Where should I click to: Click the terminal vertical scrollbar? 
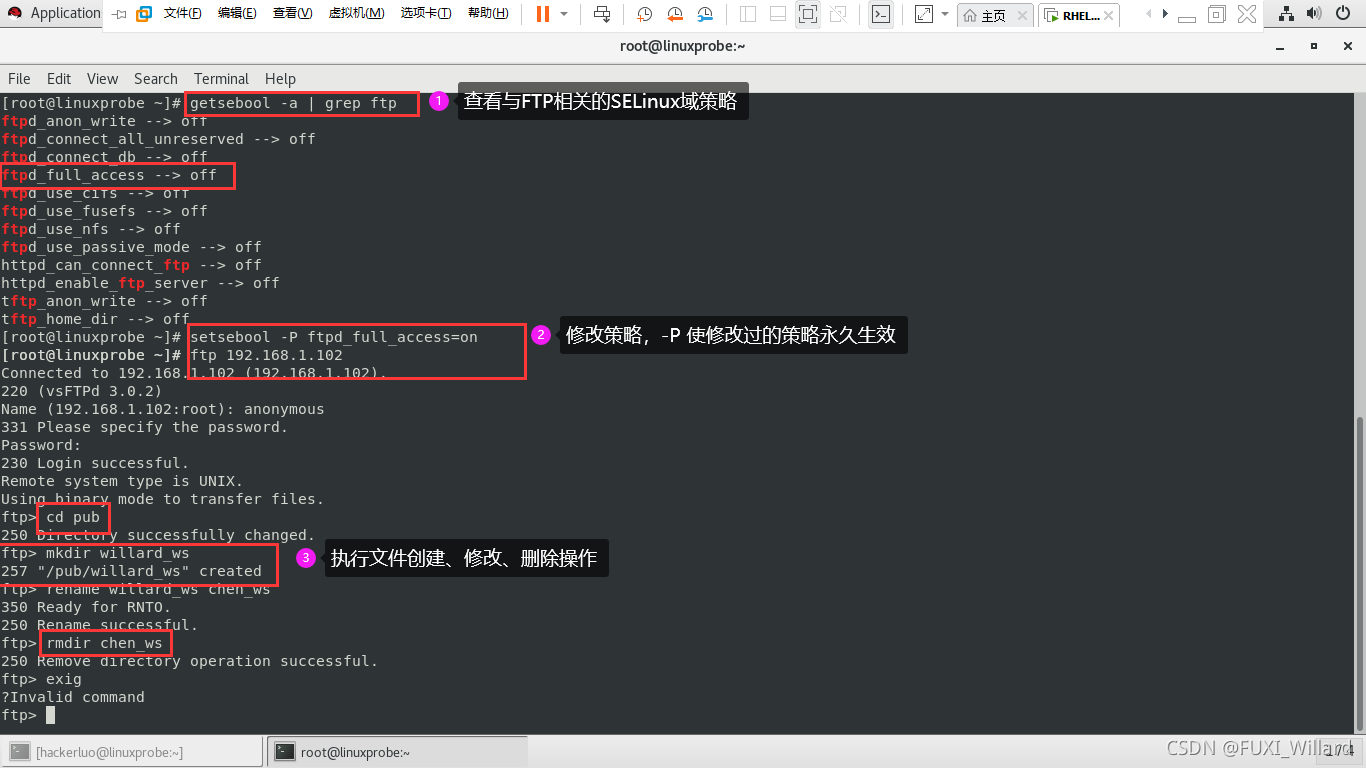[x=1359, y=572]
